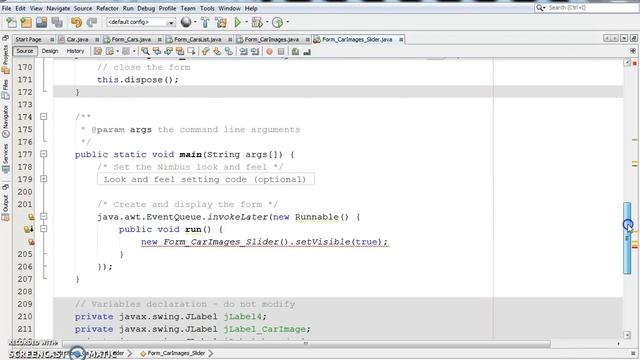Open the globe browser dropdown arrow
The width and height of the screenshot is (640, 360).
[195, 22]
